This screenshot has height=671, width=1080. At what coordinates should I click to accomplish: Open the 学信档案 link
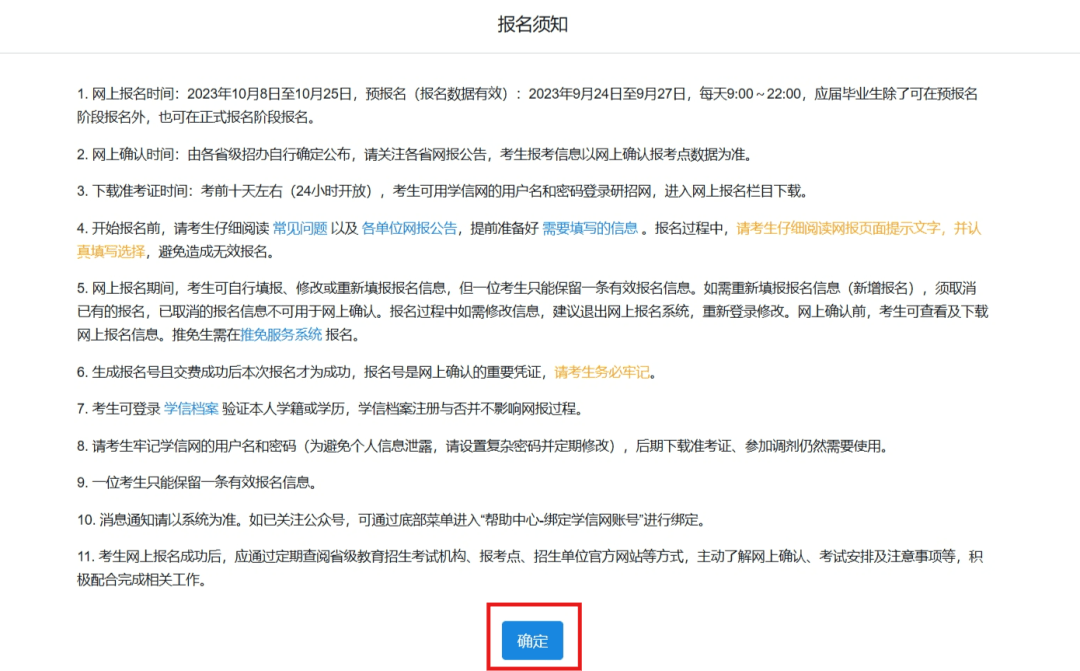(190, 409)
